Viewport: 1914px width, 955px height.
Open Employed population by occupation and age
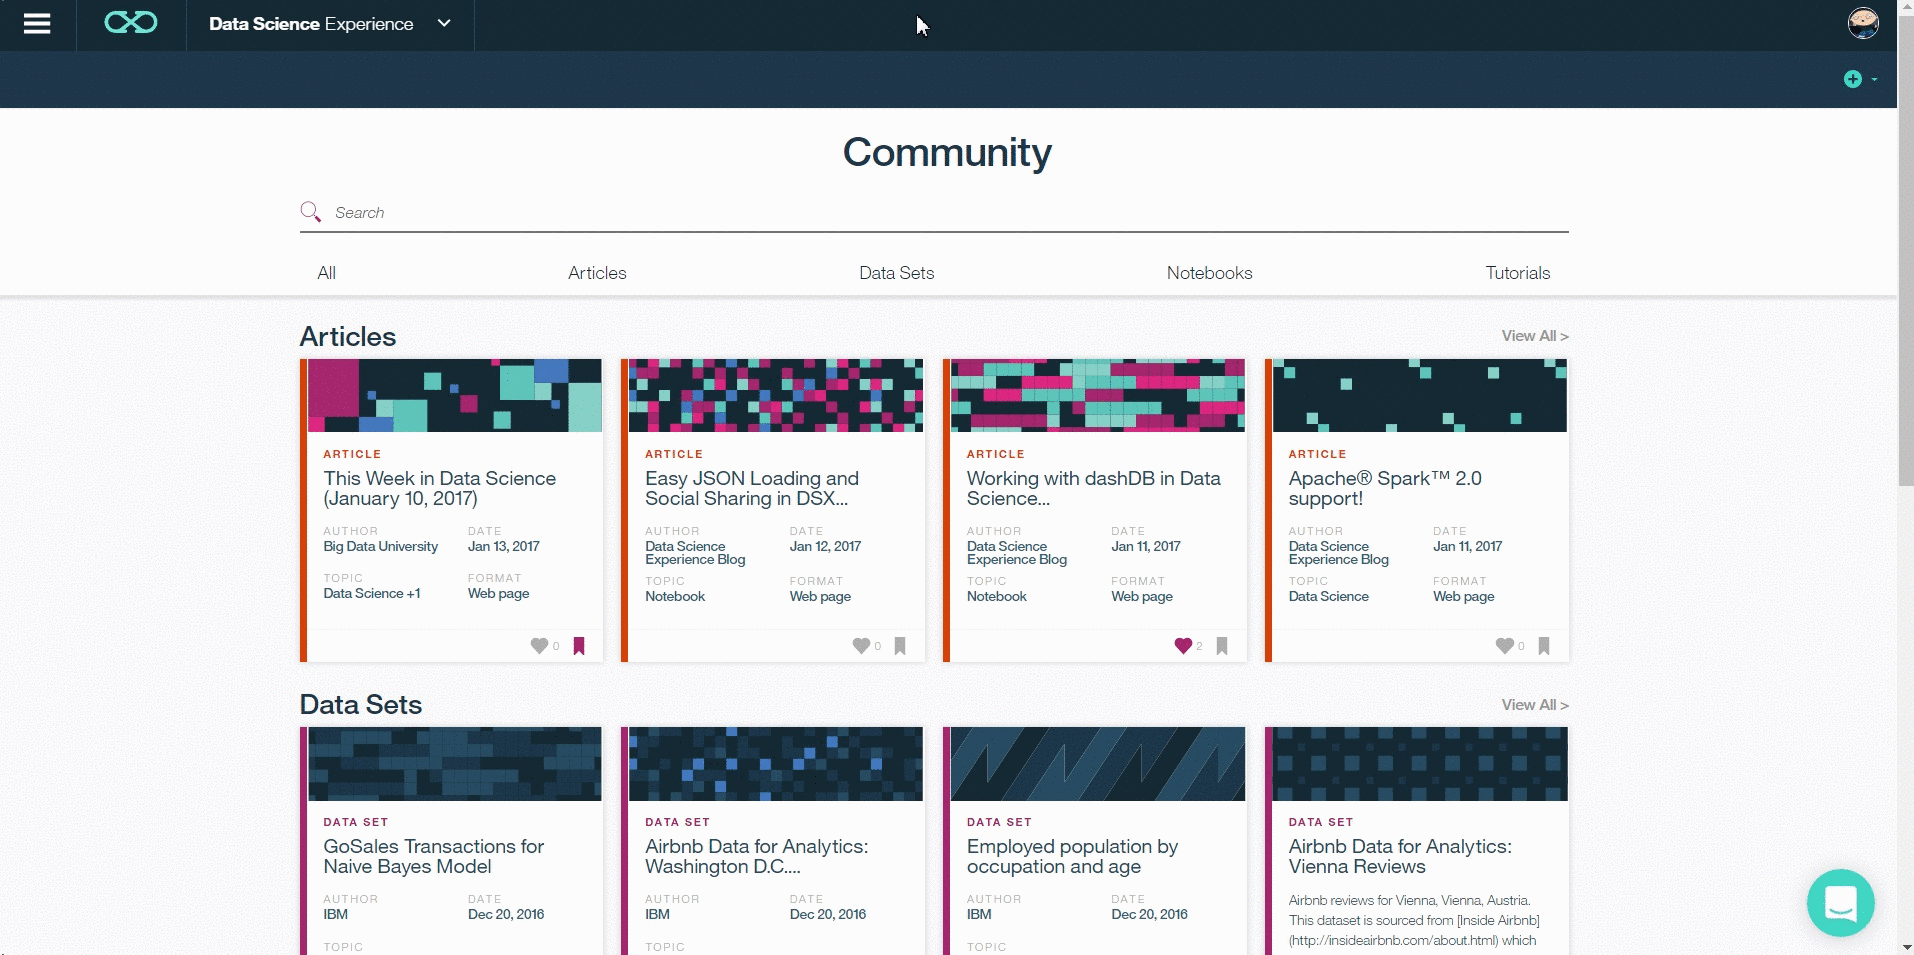1072,856
